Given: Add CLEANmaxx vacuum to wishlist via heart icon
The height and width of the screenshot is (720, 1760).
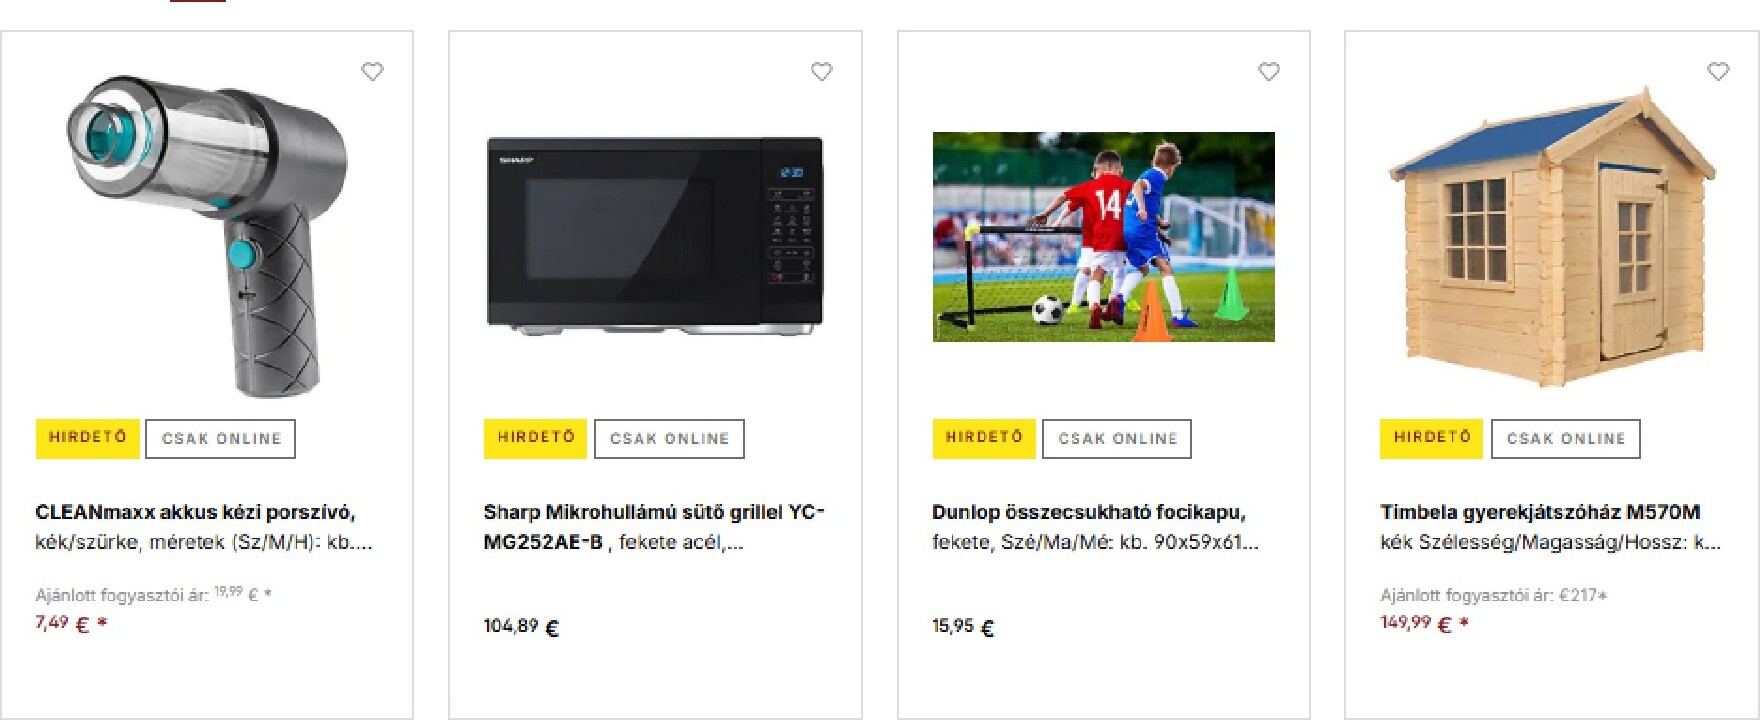Looking at the screenshot, I should 372,72.
